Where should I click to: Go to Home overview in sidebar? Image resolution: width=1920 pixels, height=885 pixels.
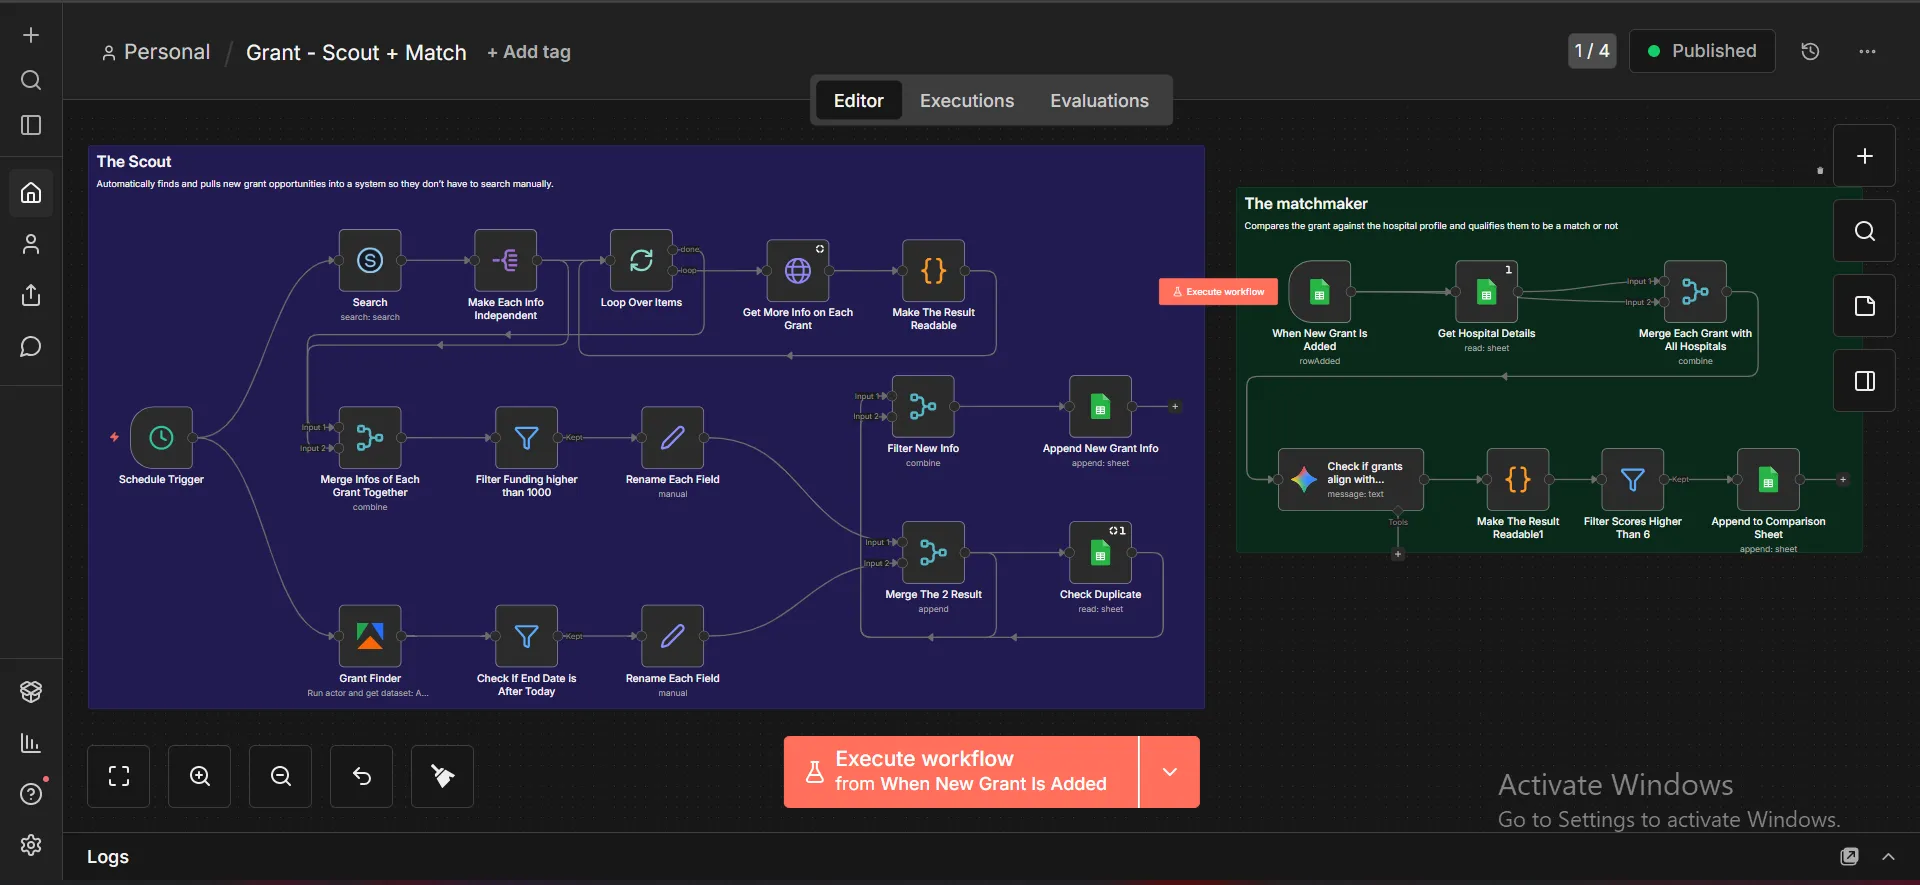tap(31, 192)
